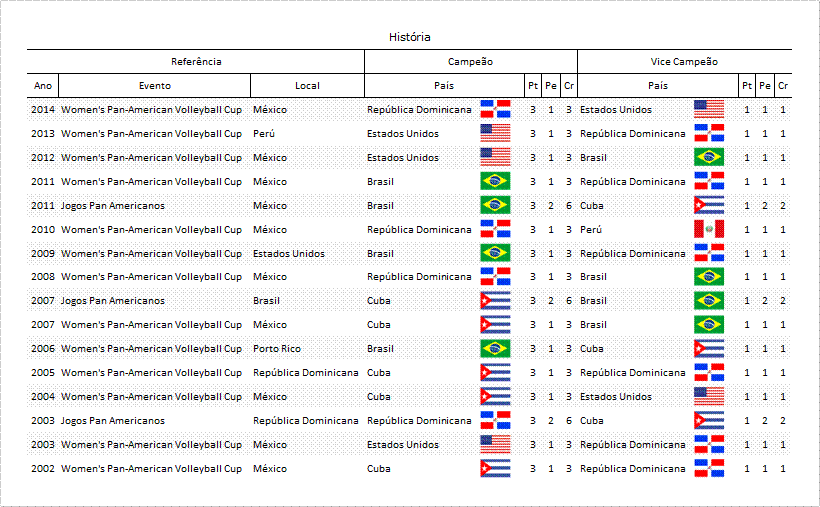Image resolution: width=820 pixels, height=507 pixels.
Task: Click the Local column header
Action: (307, 86)
